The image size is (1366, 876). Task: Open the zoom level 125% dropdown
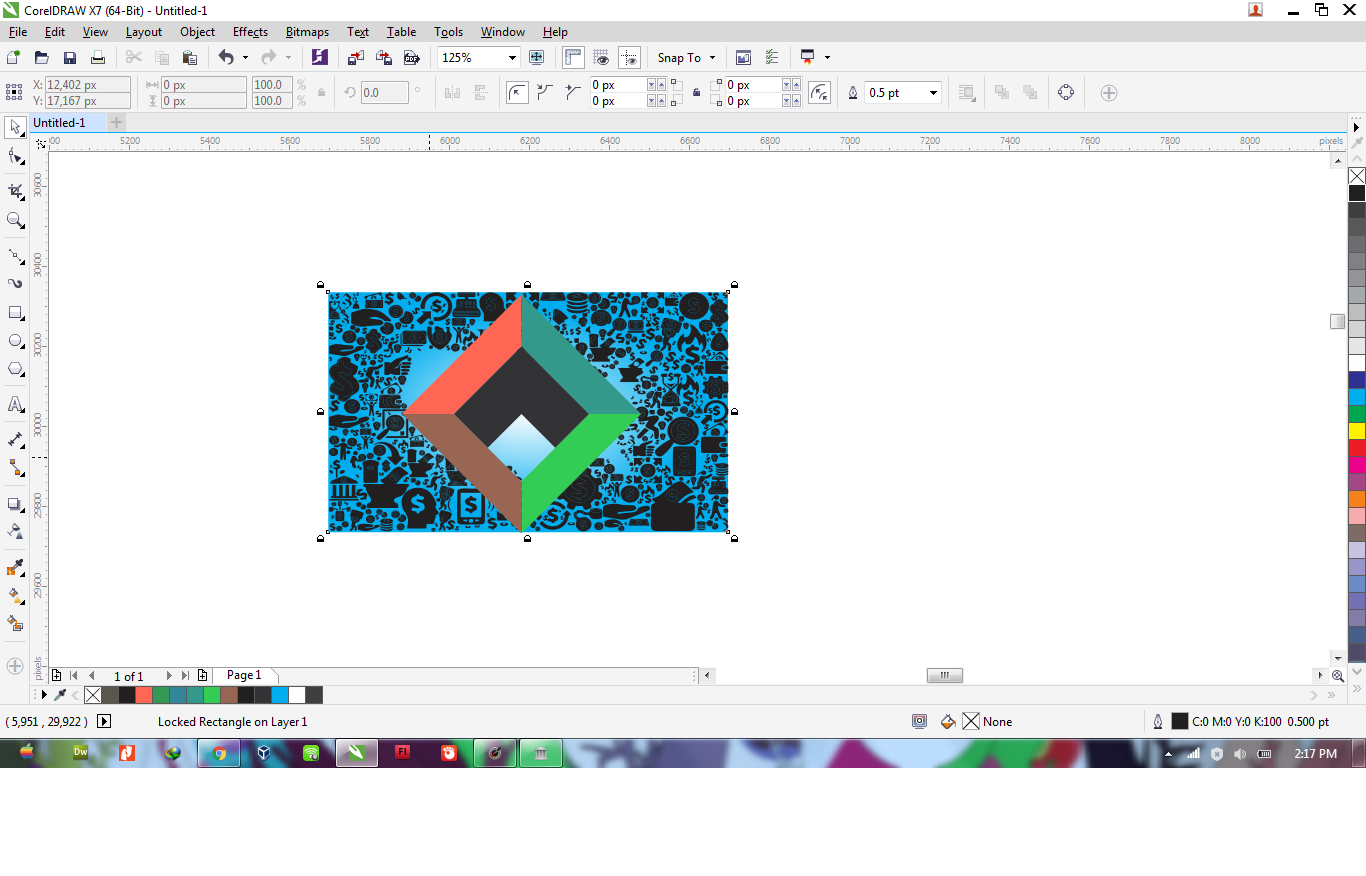click(512, 58)
